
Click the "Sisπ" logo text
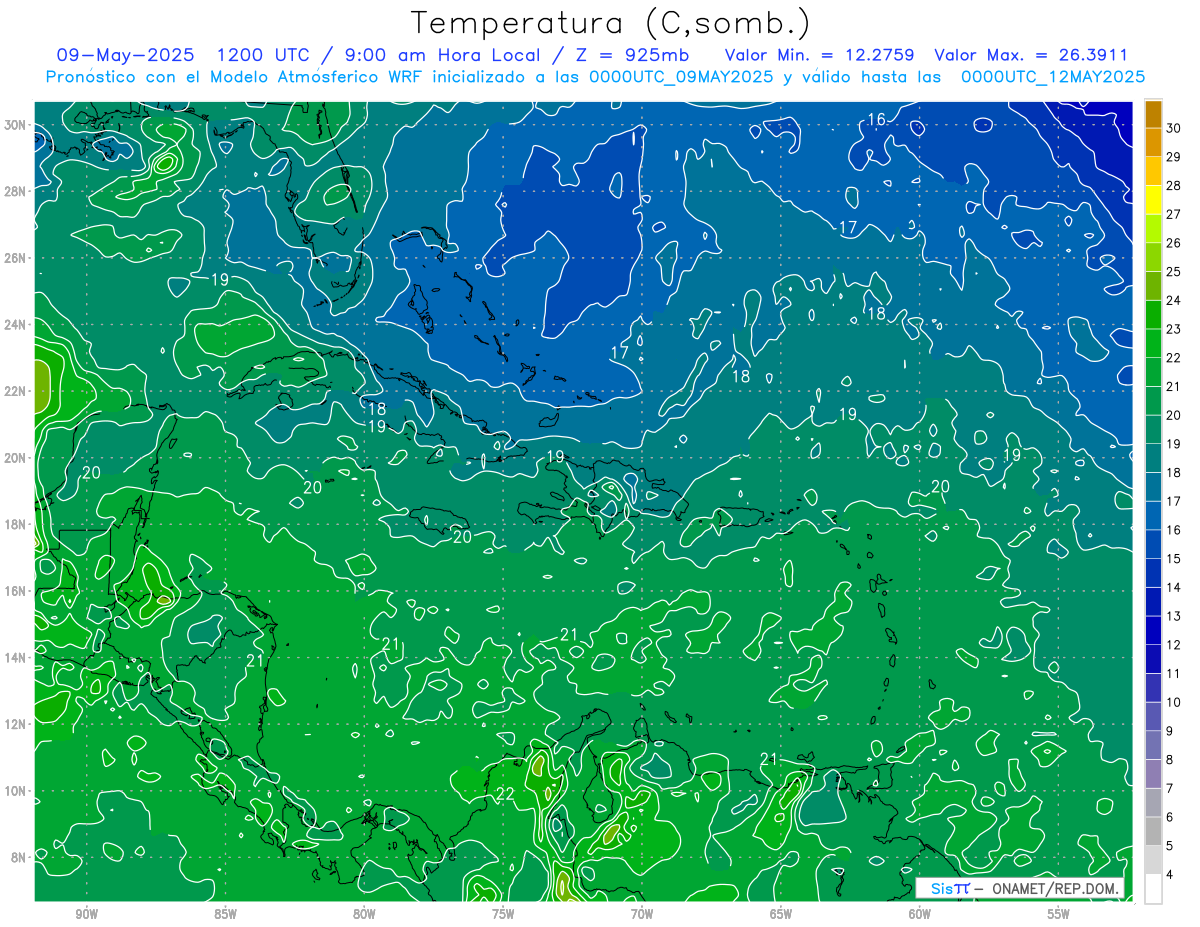[950, 888]
